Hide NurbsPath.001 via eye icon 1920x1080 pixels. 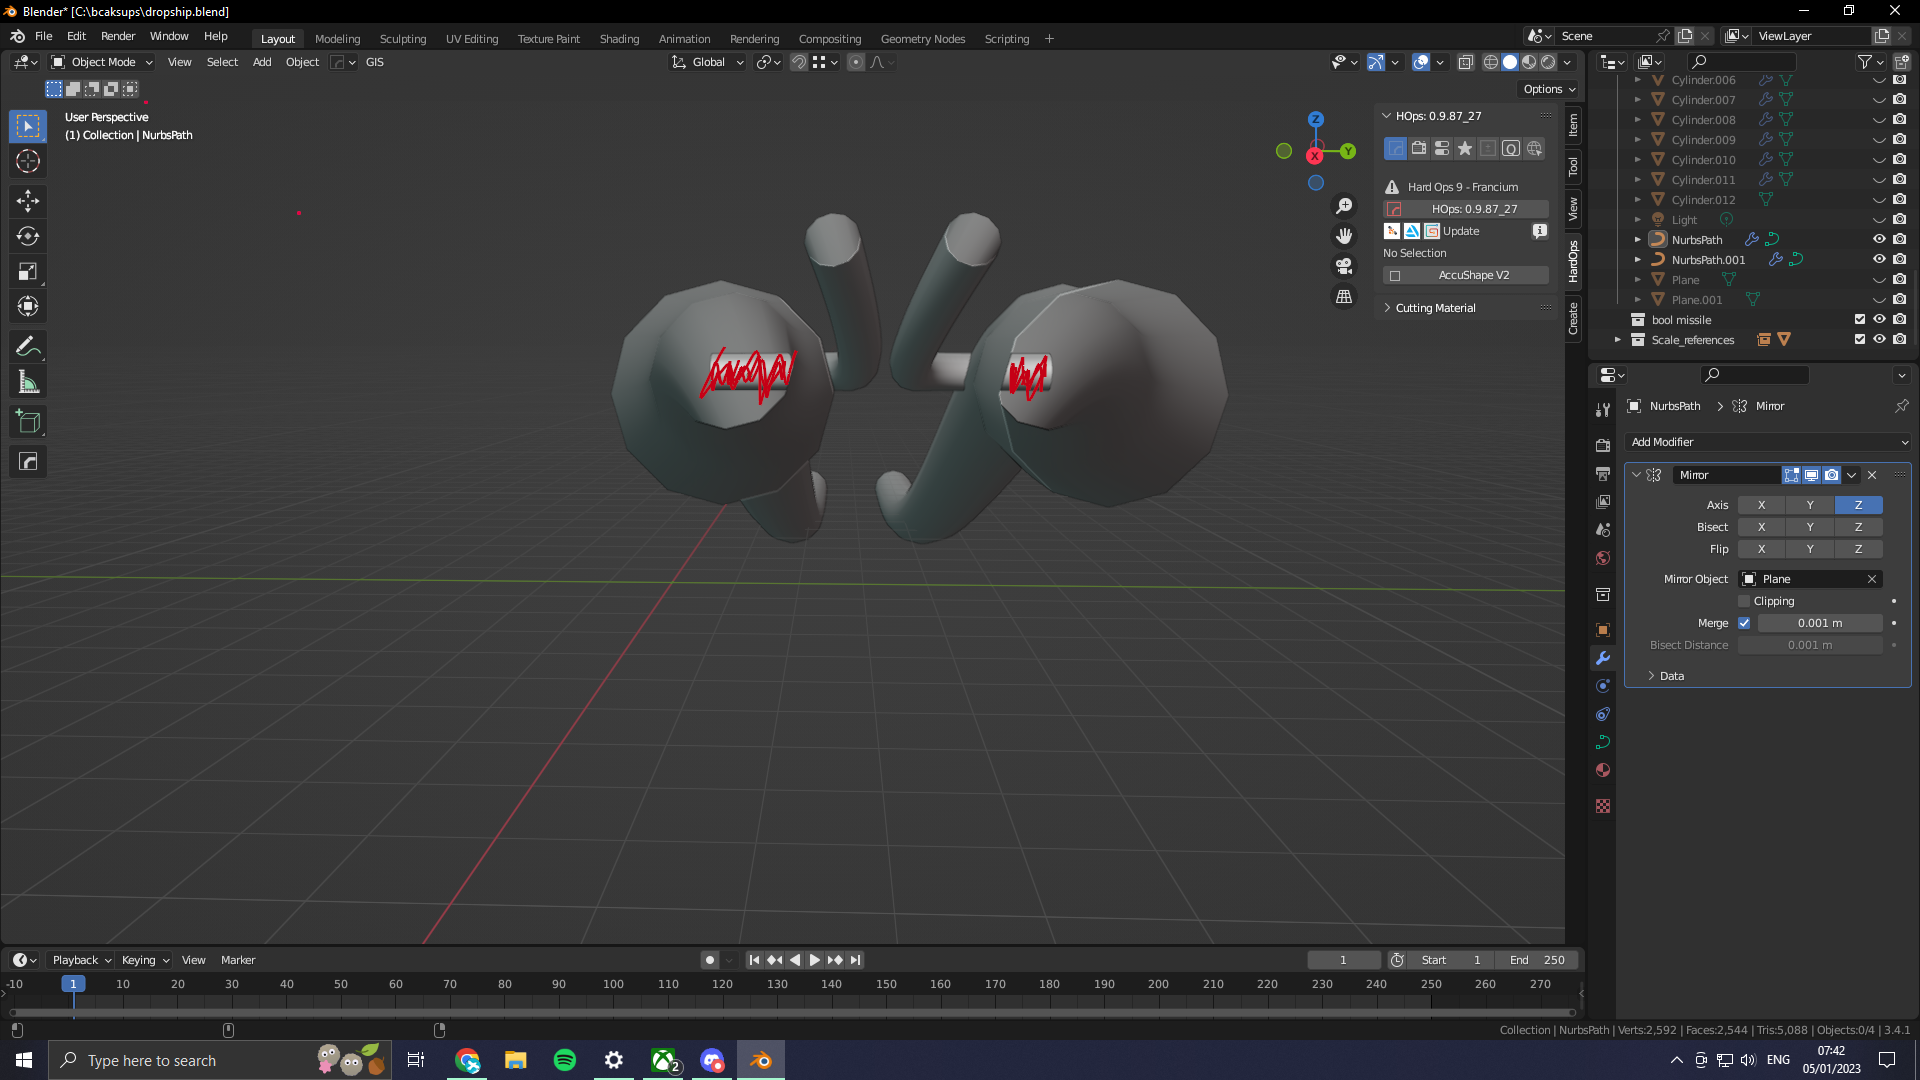tap(1879, 259)
